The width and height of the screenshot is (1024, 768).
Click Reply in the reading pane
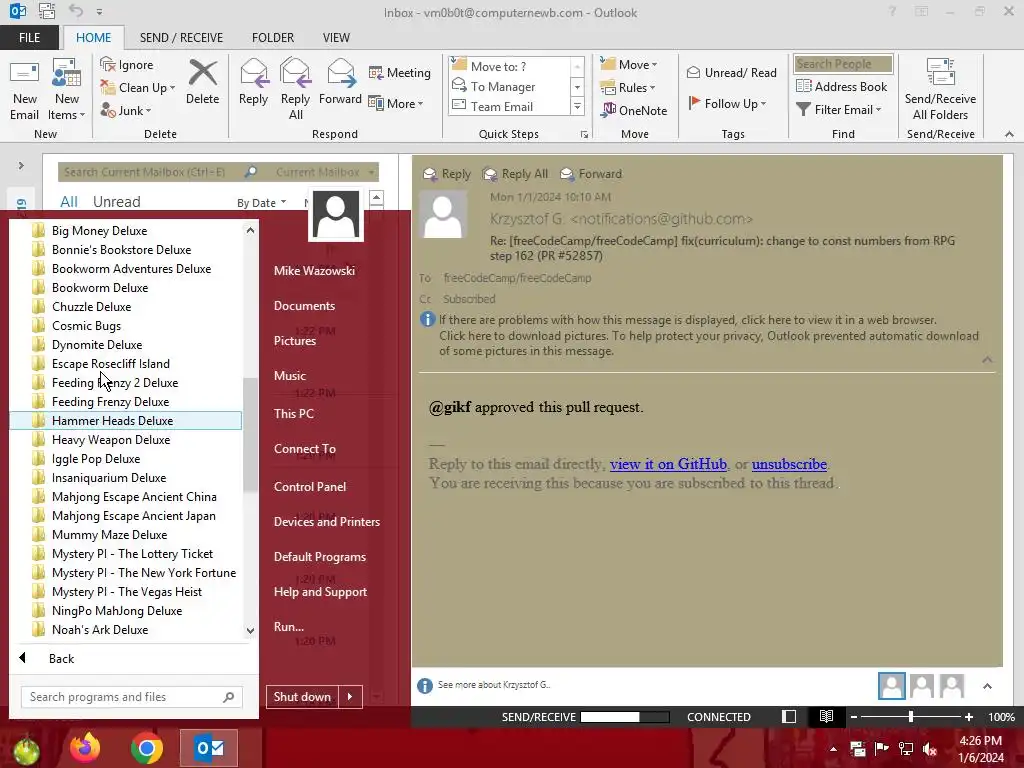[447, 174]
